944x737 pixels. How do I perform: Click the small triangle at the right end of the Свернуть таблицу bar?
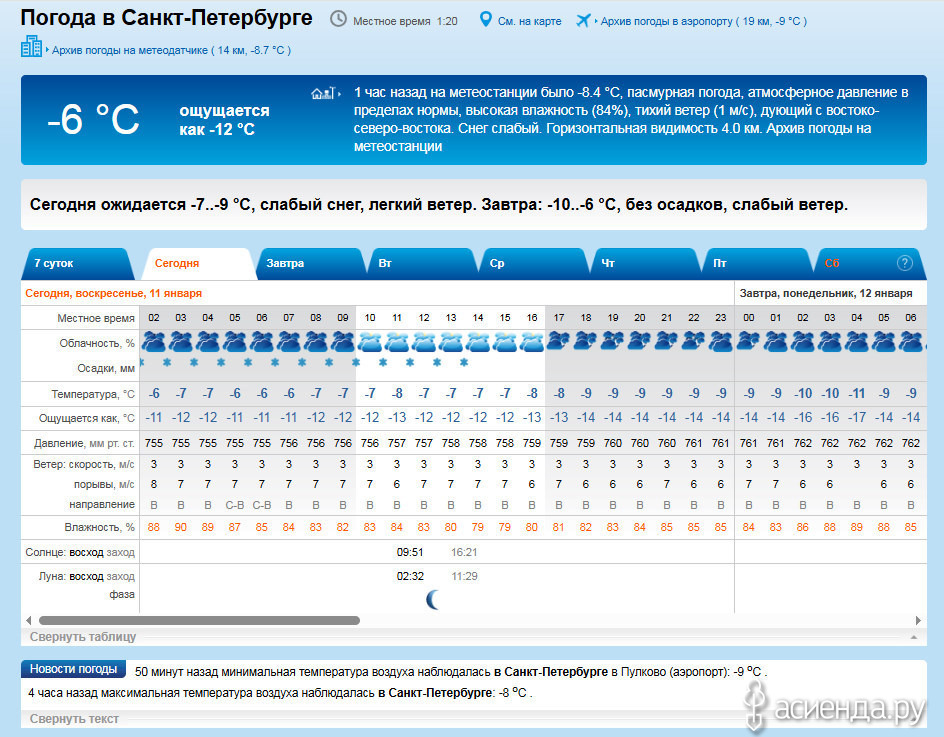[x=912, y=637]
